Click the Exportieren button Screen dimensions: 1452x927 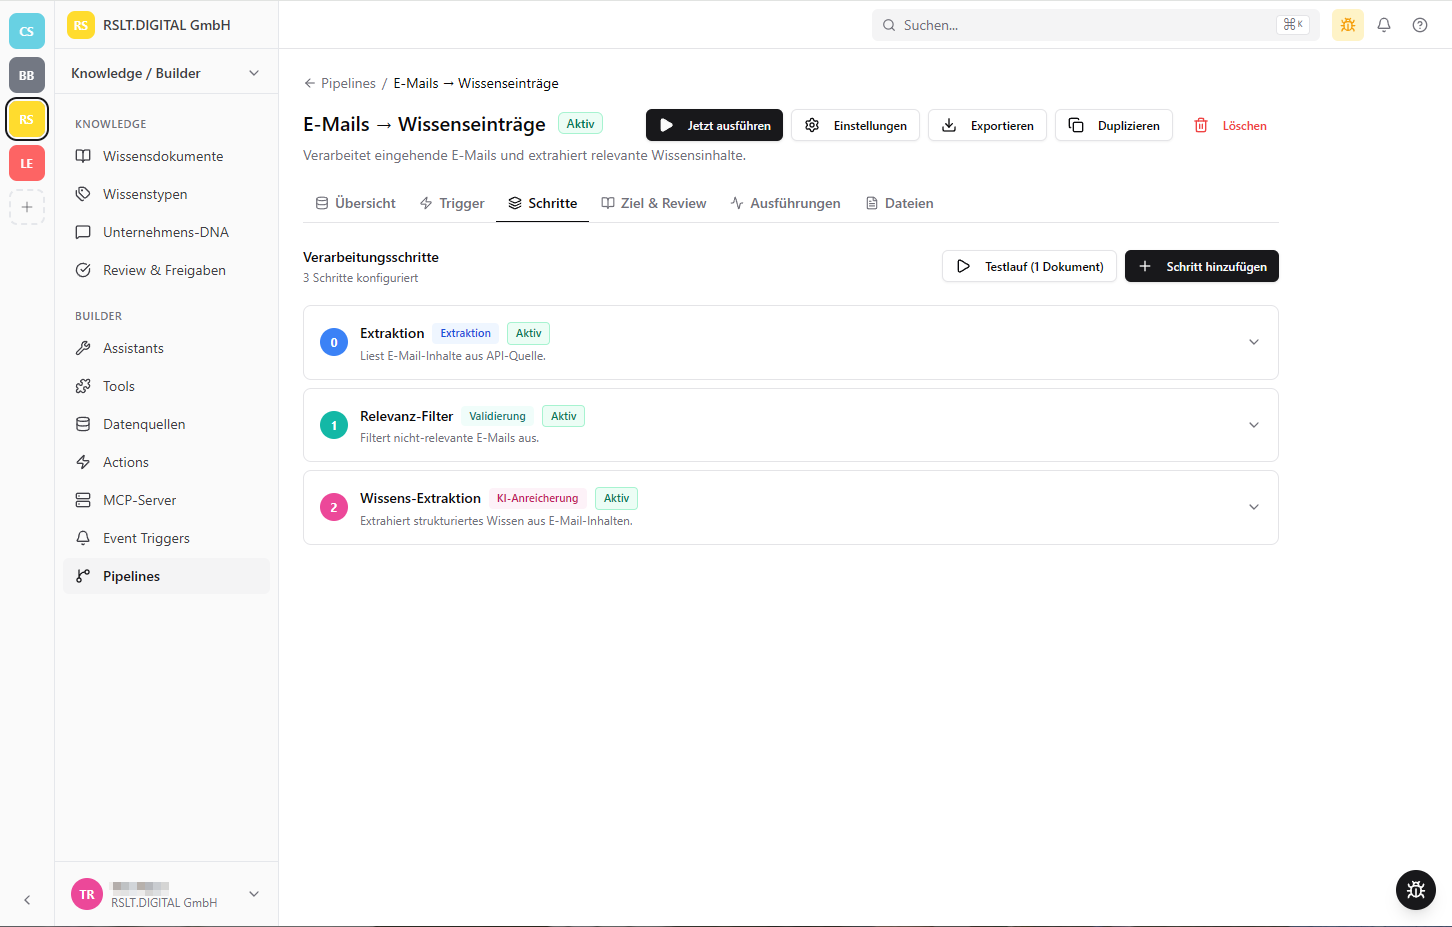987,125
